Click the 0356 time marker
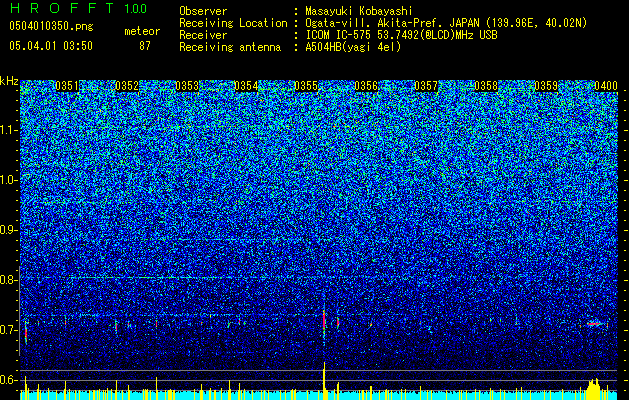This screenshot has width=629, height=400. [x=366, y=86]
